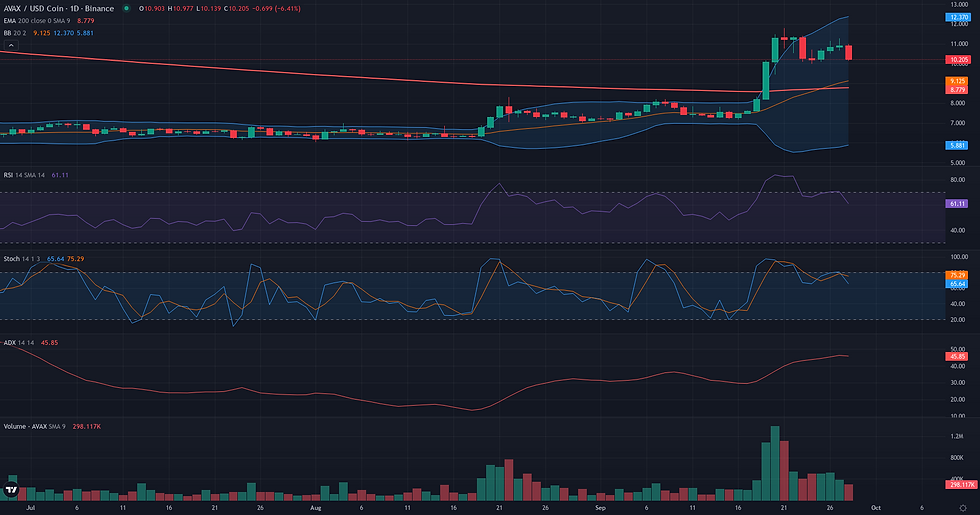Click the Sep date on time axis
980x515 pixels.
600,508
